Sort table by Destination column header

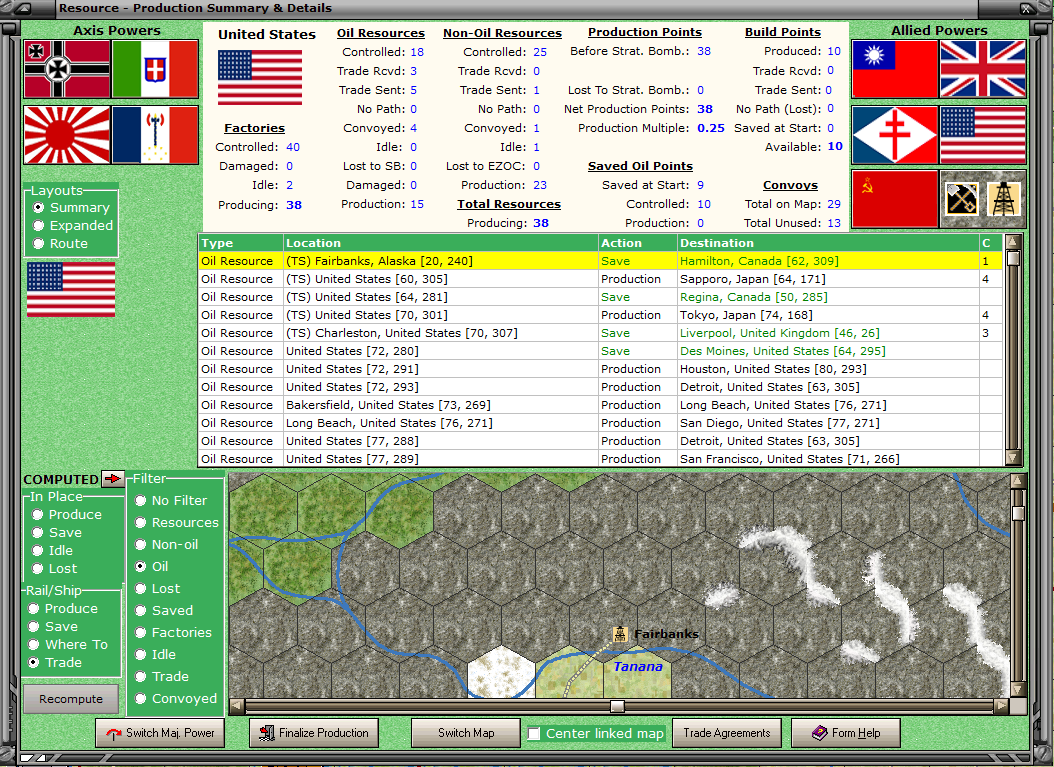828,243
